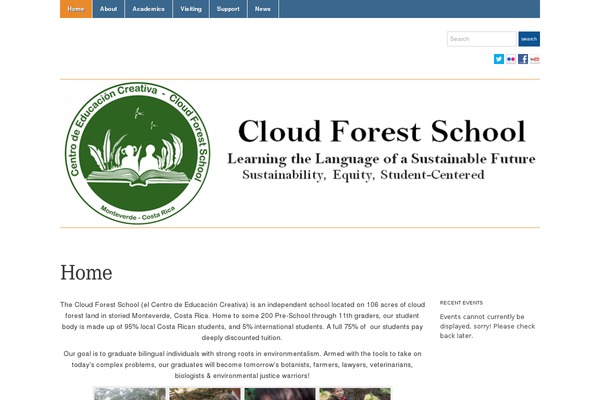The width and height of the screenshot is (600, 400).
Task: Click paragraph starting 'Our goal is to graduate'
Action: [242, 365]
